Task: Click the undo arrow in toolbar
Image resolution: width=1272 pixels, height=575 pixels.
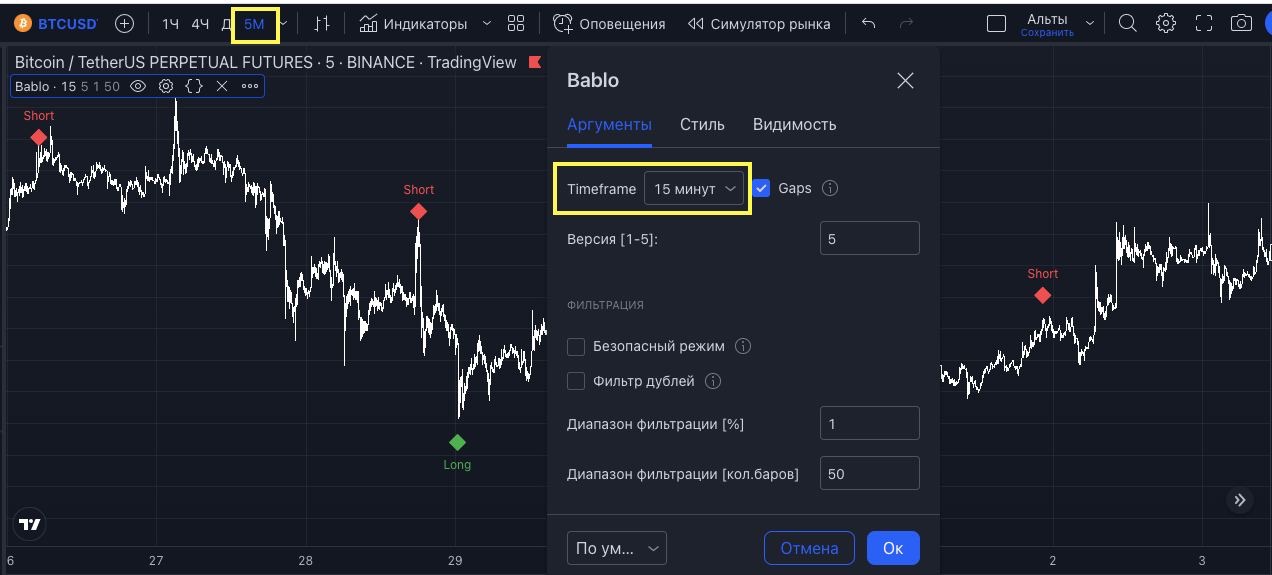Action: (868, 24)
